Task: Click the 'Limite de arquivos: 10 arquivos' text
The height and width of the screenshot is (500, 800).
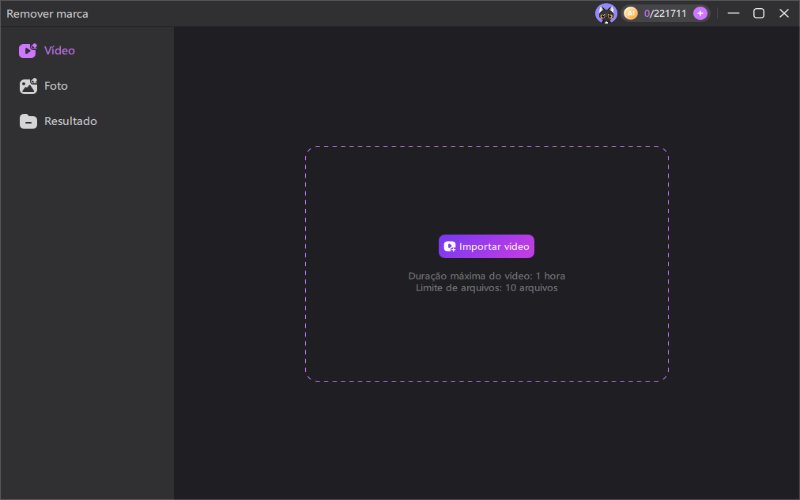Action: point(487,288)
